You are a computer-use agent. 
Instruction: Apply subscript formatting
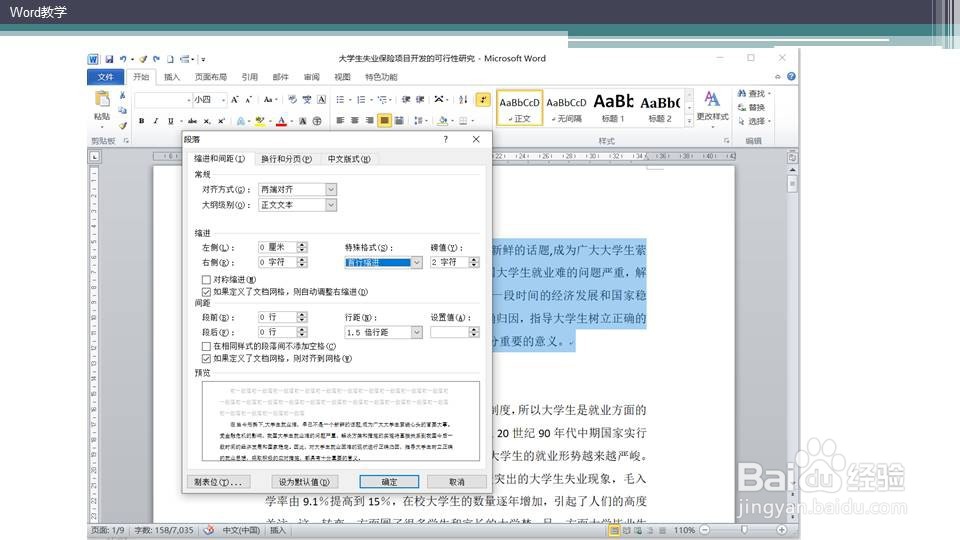[207, 121]
